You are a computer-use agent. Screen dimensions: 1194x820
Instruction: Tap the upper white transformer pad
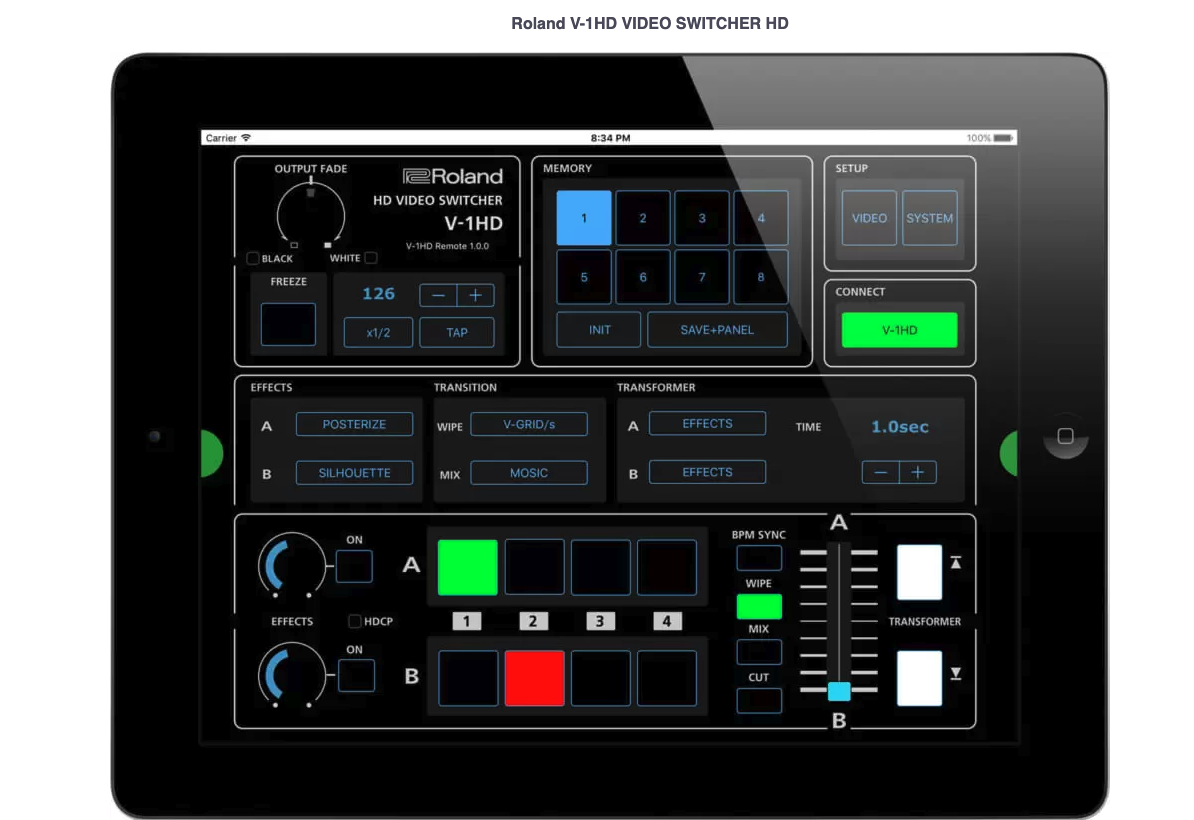(x=919, y=572)
